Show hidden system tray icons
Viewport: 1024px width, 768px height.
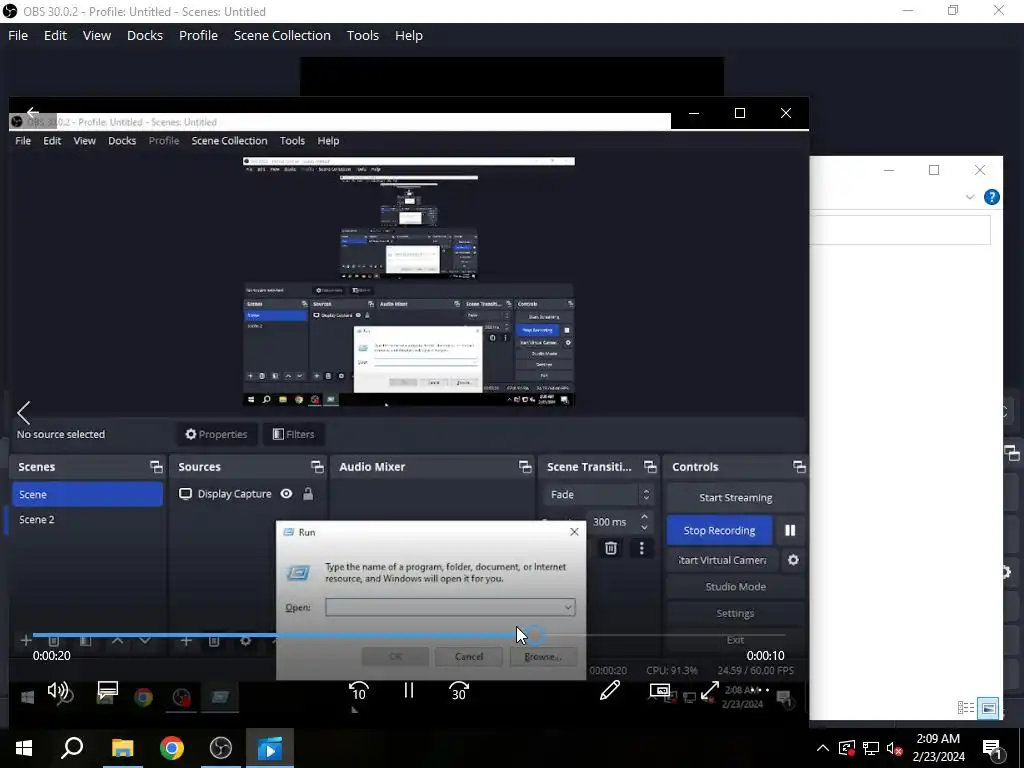823,748
